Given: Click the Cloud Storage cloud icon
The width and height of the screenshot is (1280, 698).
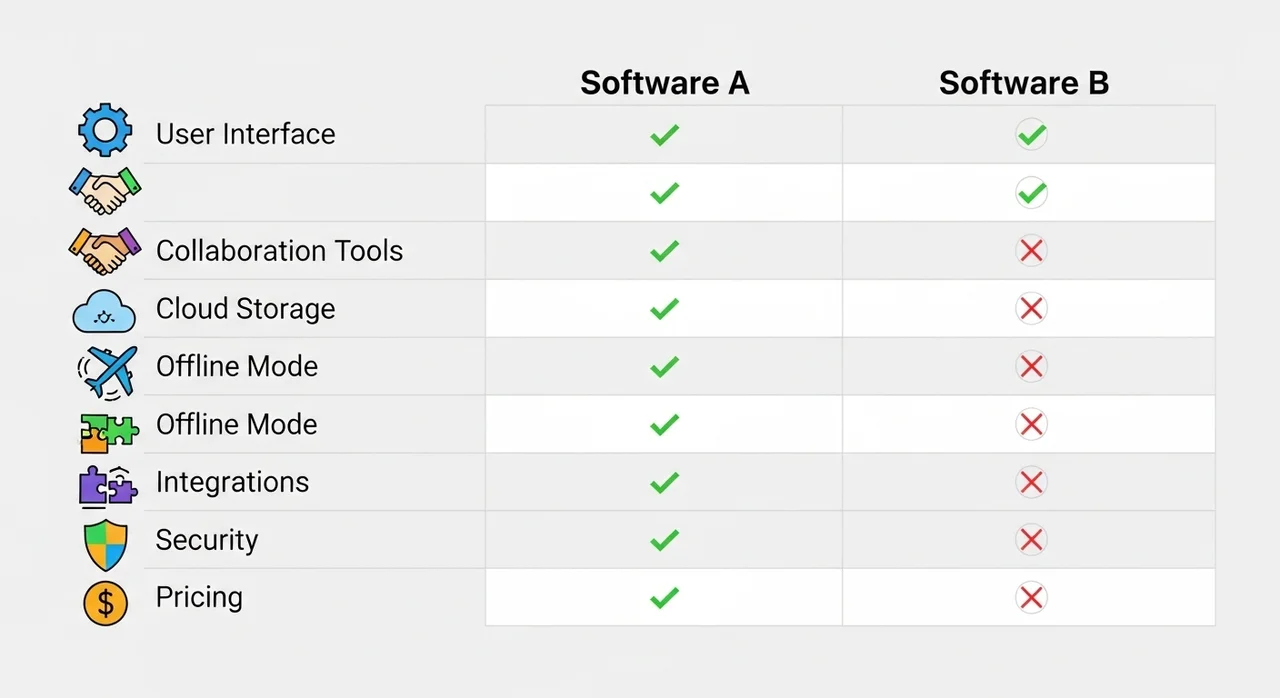Looking at the screenshot, I should click(104, 311).
